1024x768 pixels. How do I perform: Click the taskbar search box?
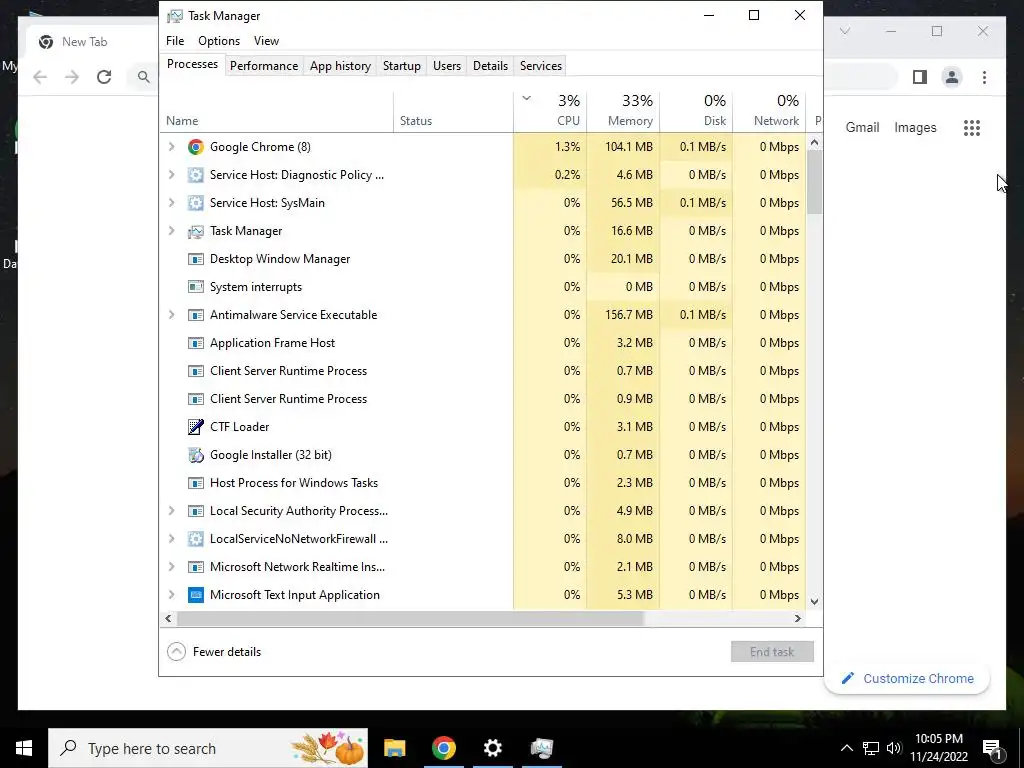click(x=208, y=748)
